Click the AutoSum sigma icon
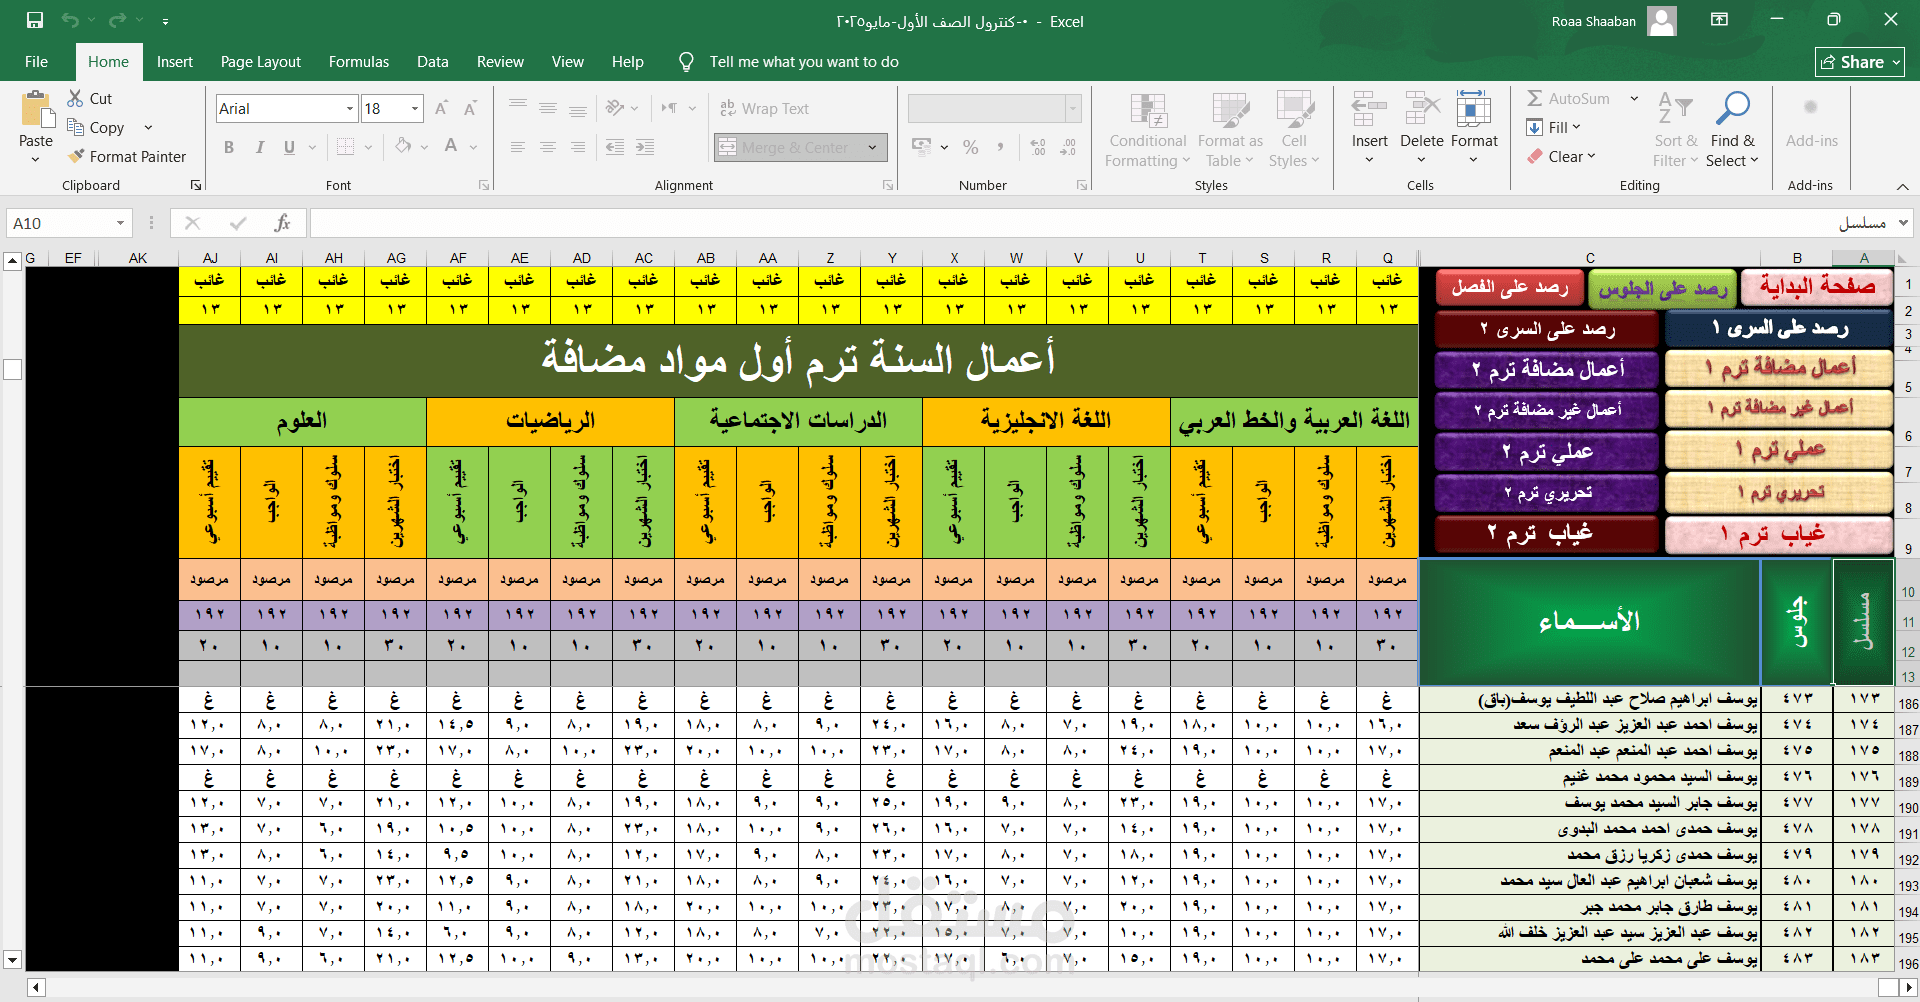The height and width of the screenshot is (1002, 1920). 1534,98
